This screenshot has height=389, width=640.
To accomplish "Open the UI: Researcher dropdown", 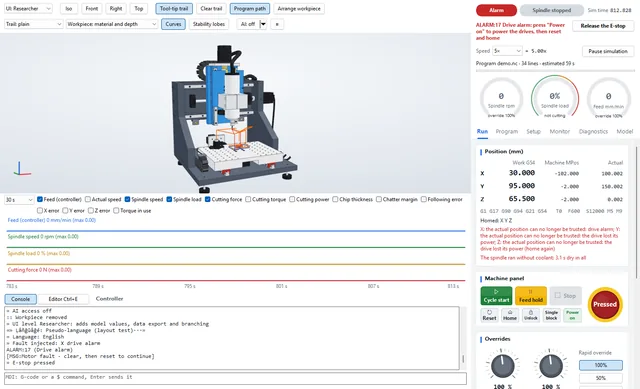I will [x=29, y=9].
